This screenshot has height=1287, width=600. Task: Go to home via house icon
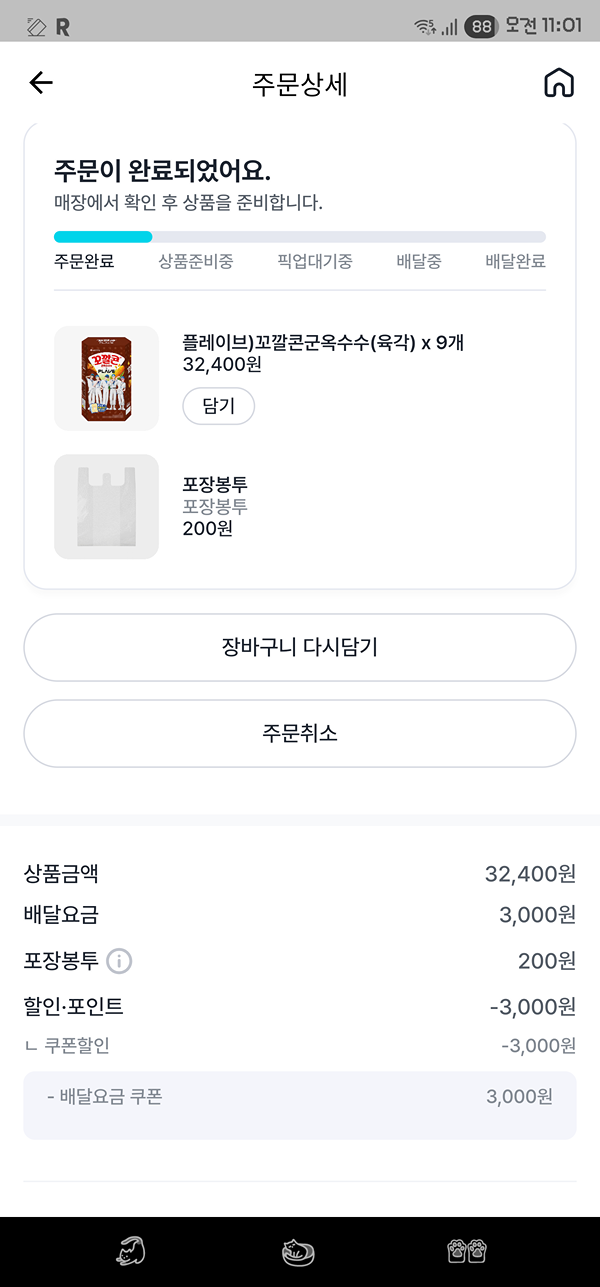tap(559, 83)
